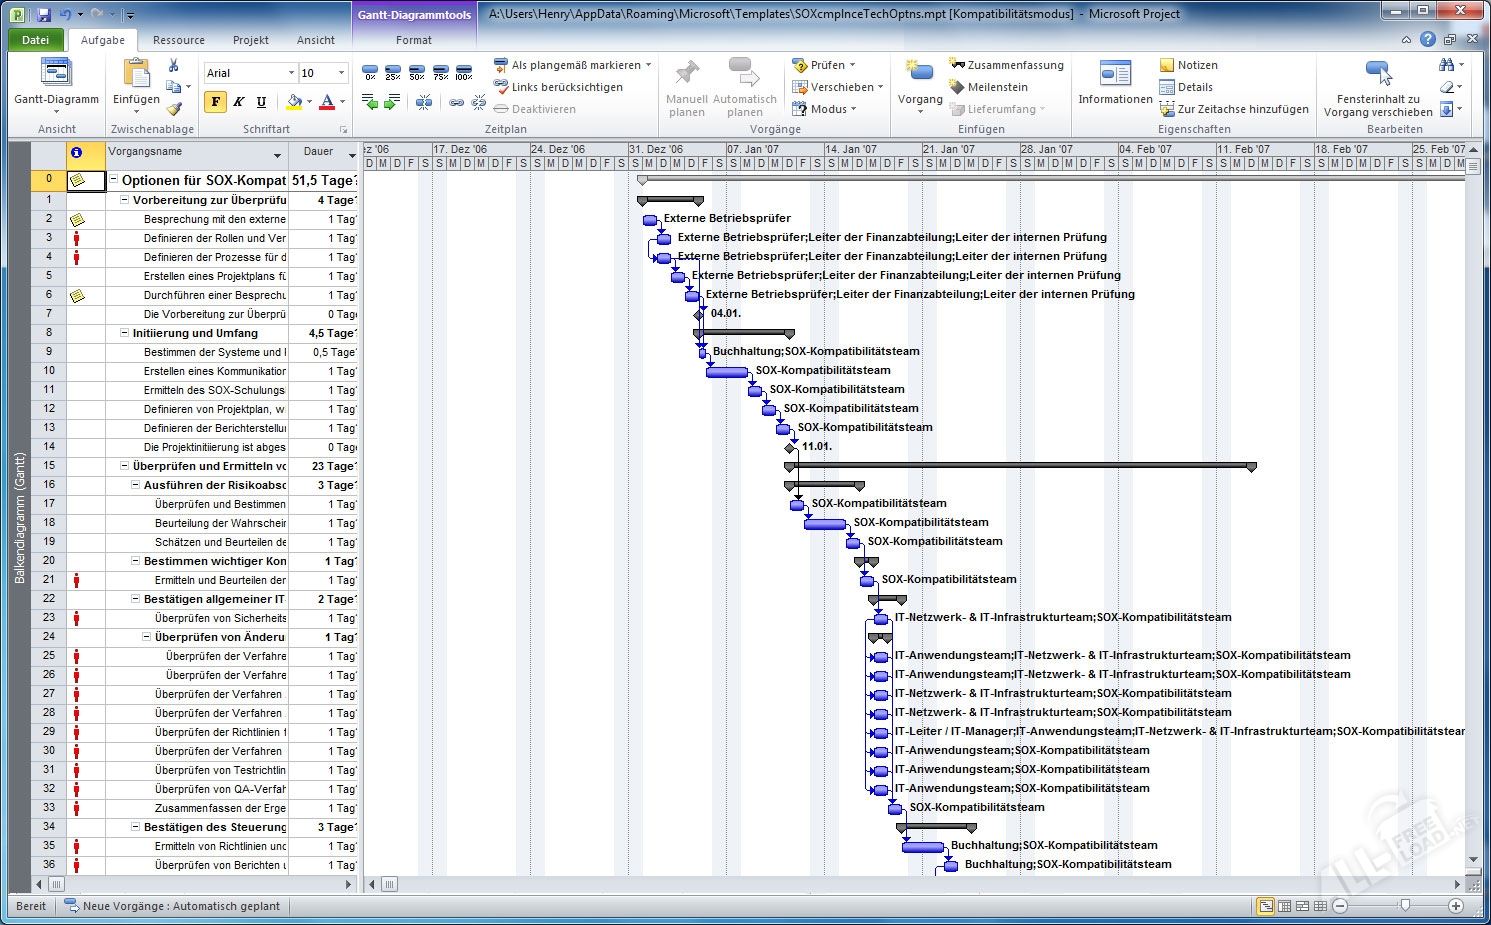Click the scissors cut icon
Image resolution: width=1491 pixels, height=925 pixels.
(173, 65)
